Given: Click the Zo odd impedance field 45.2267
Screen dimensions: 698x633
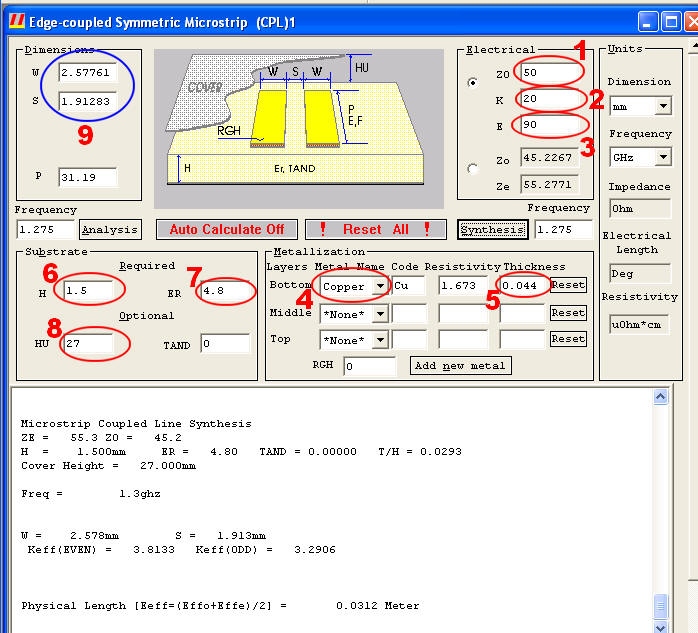Looking at the screenshot, I should [549, 158].
